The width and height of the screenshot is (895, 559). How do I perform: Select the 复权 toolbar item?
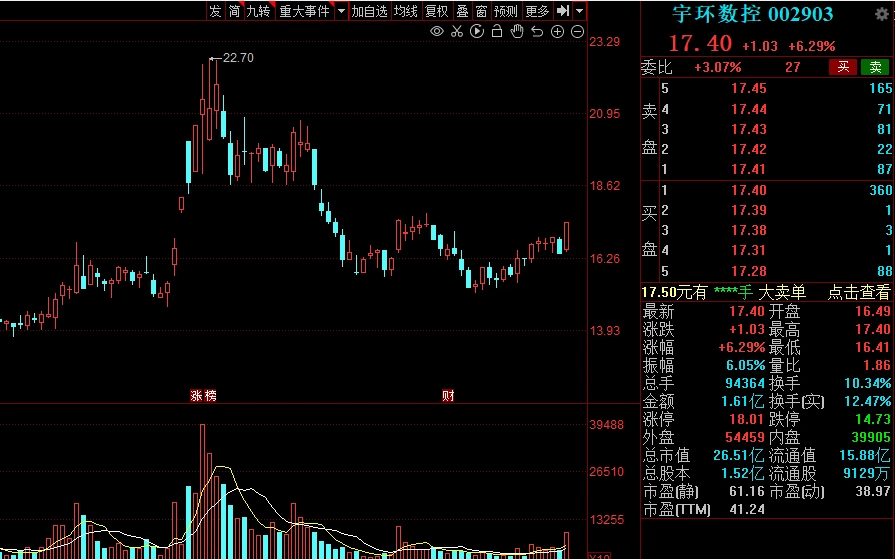pos(437,11)
